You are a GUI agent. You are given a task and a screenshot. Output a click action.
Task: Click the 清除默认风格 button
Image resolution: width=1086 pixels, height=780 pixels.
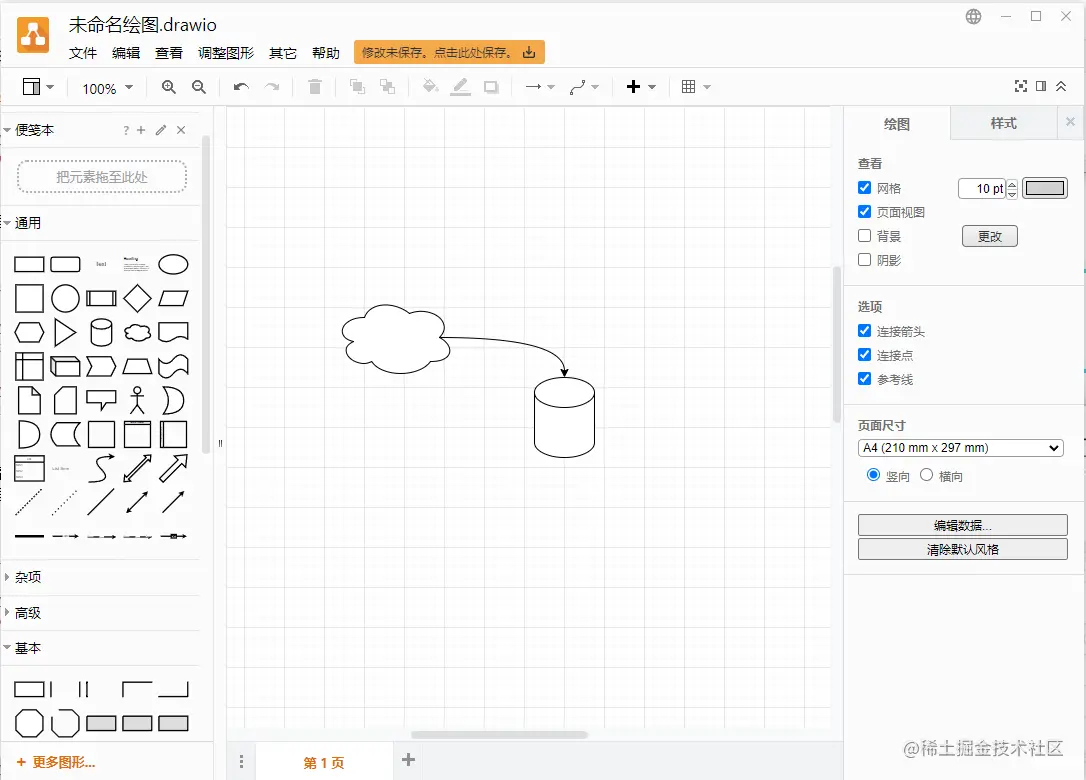pos(962,549)
